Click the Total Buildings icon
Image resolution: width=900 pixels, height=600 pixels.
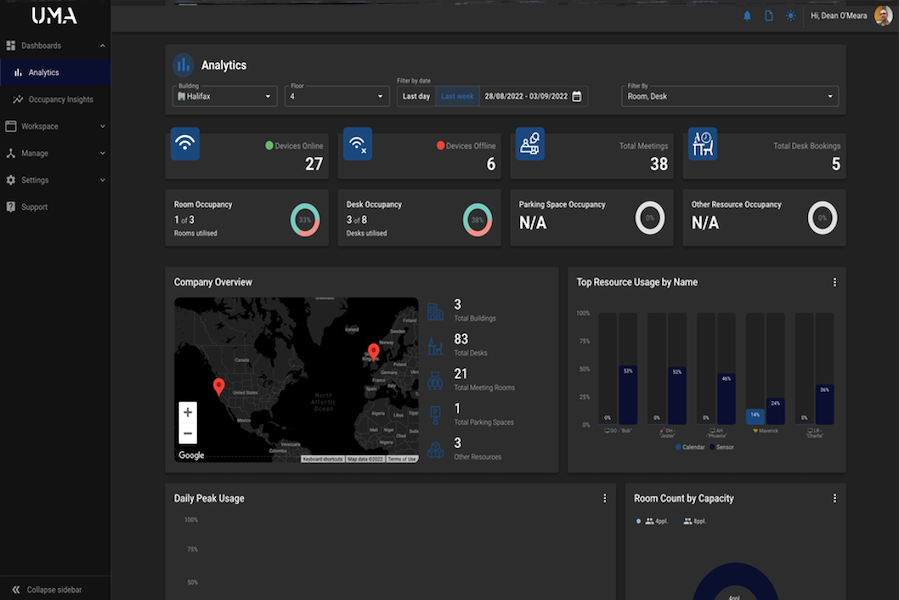point(435,311)
